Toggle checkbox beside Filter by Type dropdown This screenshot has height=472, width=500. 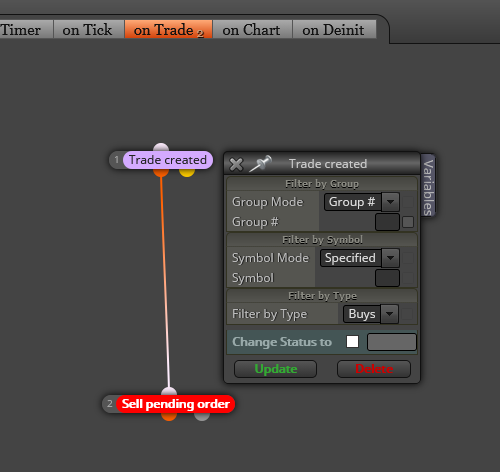(x=407, y=314)
